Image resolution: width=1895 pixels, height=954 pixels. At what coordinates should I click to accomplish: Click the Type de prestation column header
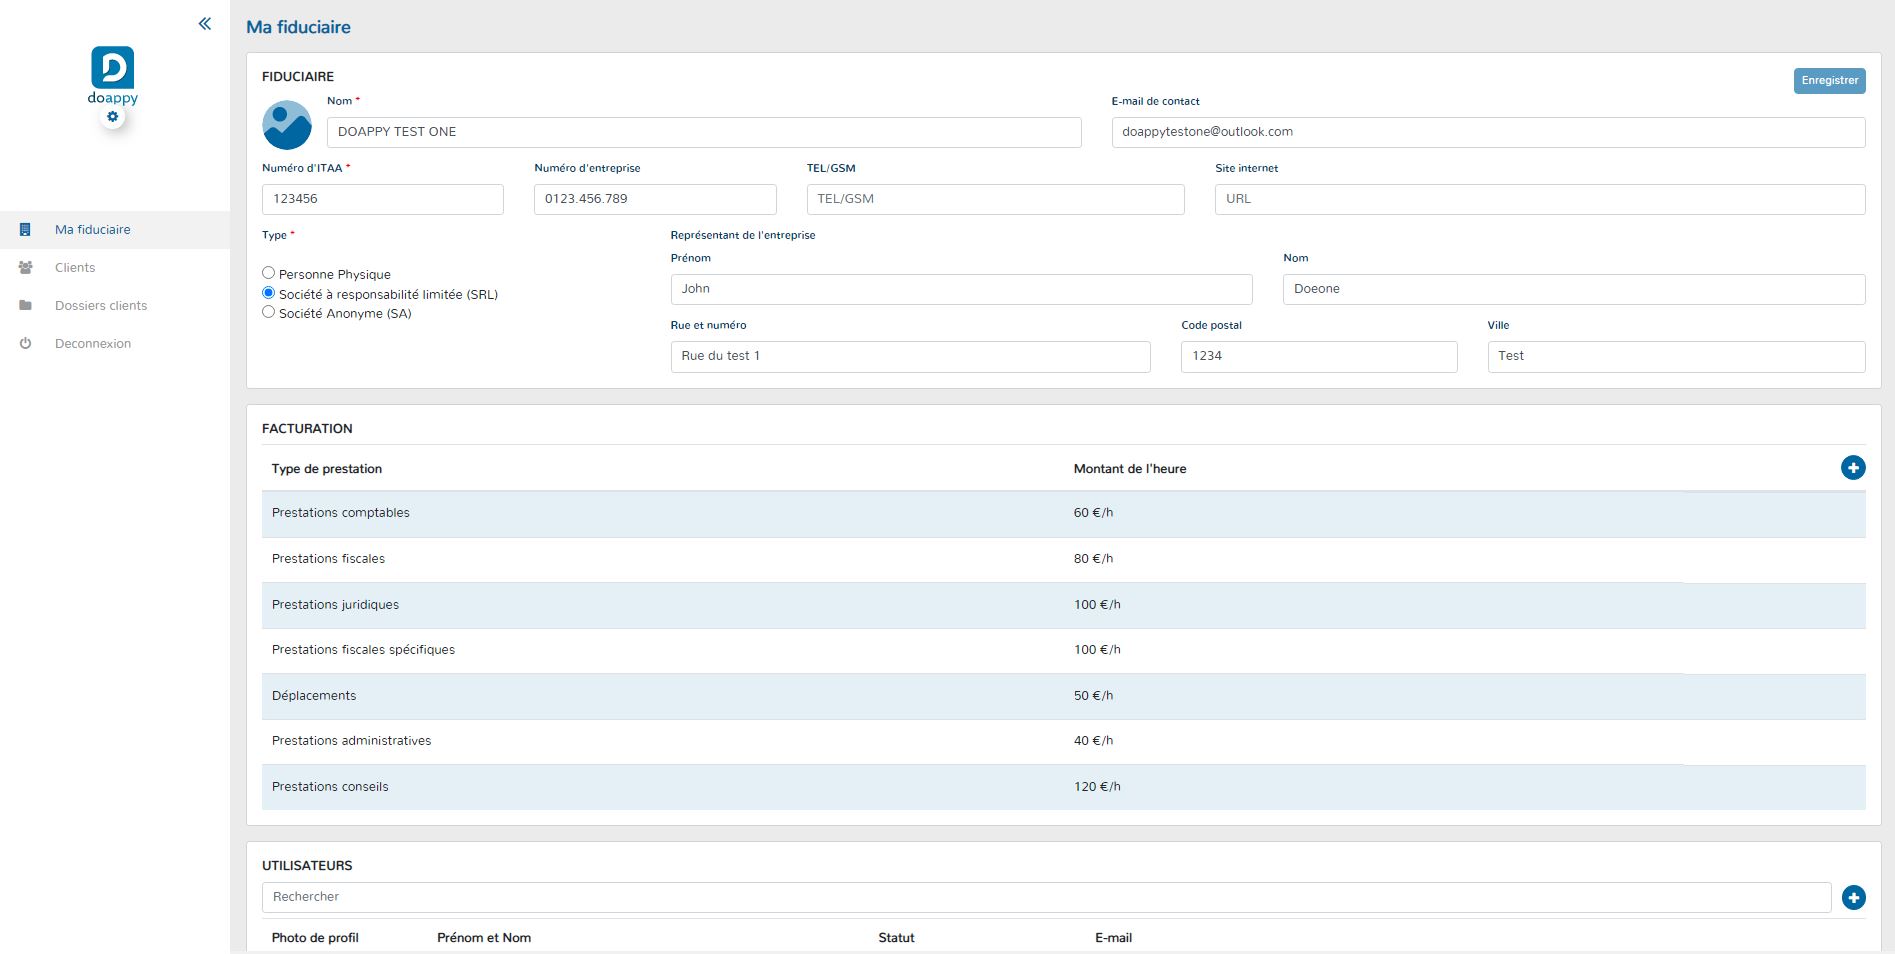coord(327,469)
